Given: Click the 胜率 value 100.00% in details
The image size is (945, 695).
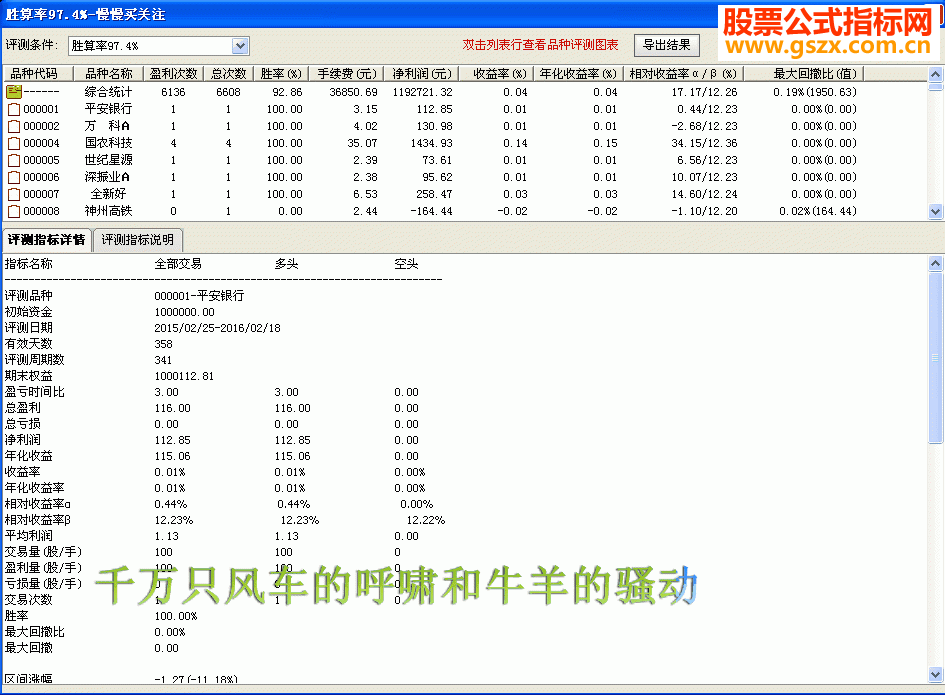Looking at the screenshot, I should click(176, 616).
